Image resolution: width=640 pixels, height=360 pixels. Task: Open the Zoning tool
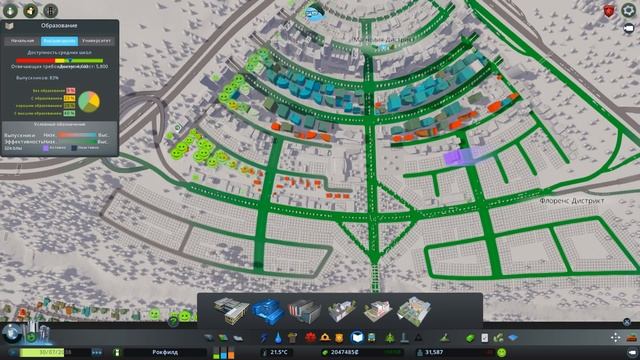point(223,338)
